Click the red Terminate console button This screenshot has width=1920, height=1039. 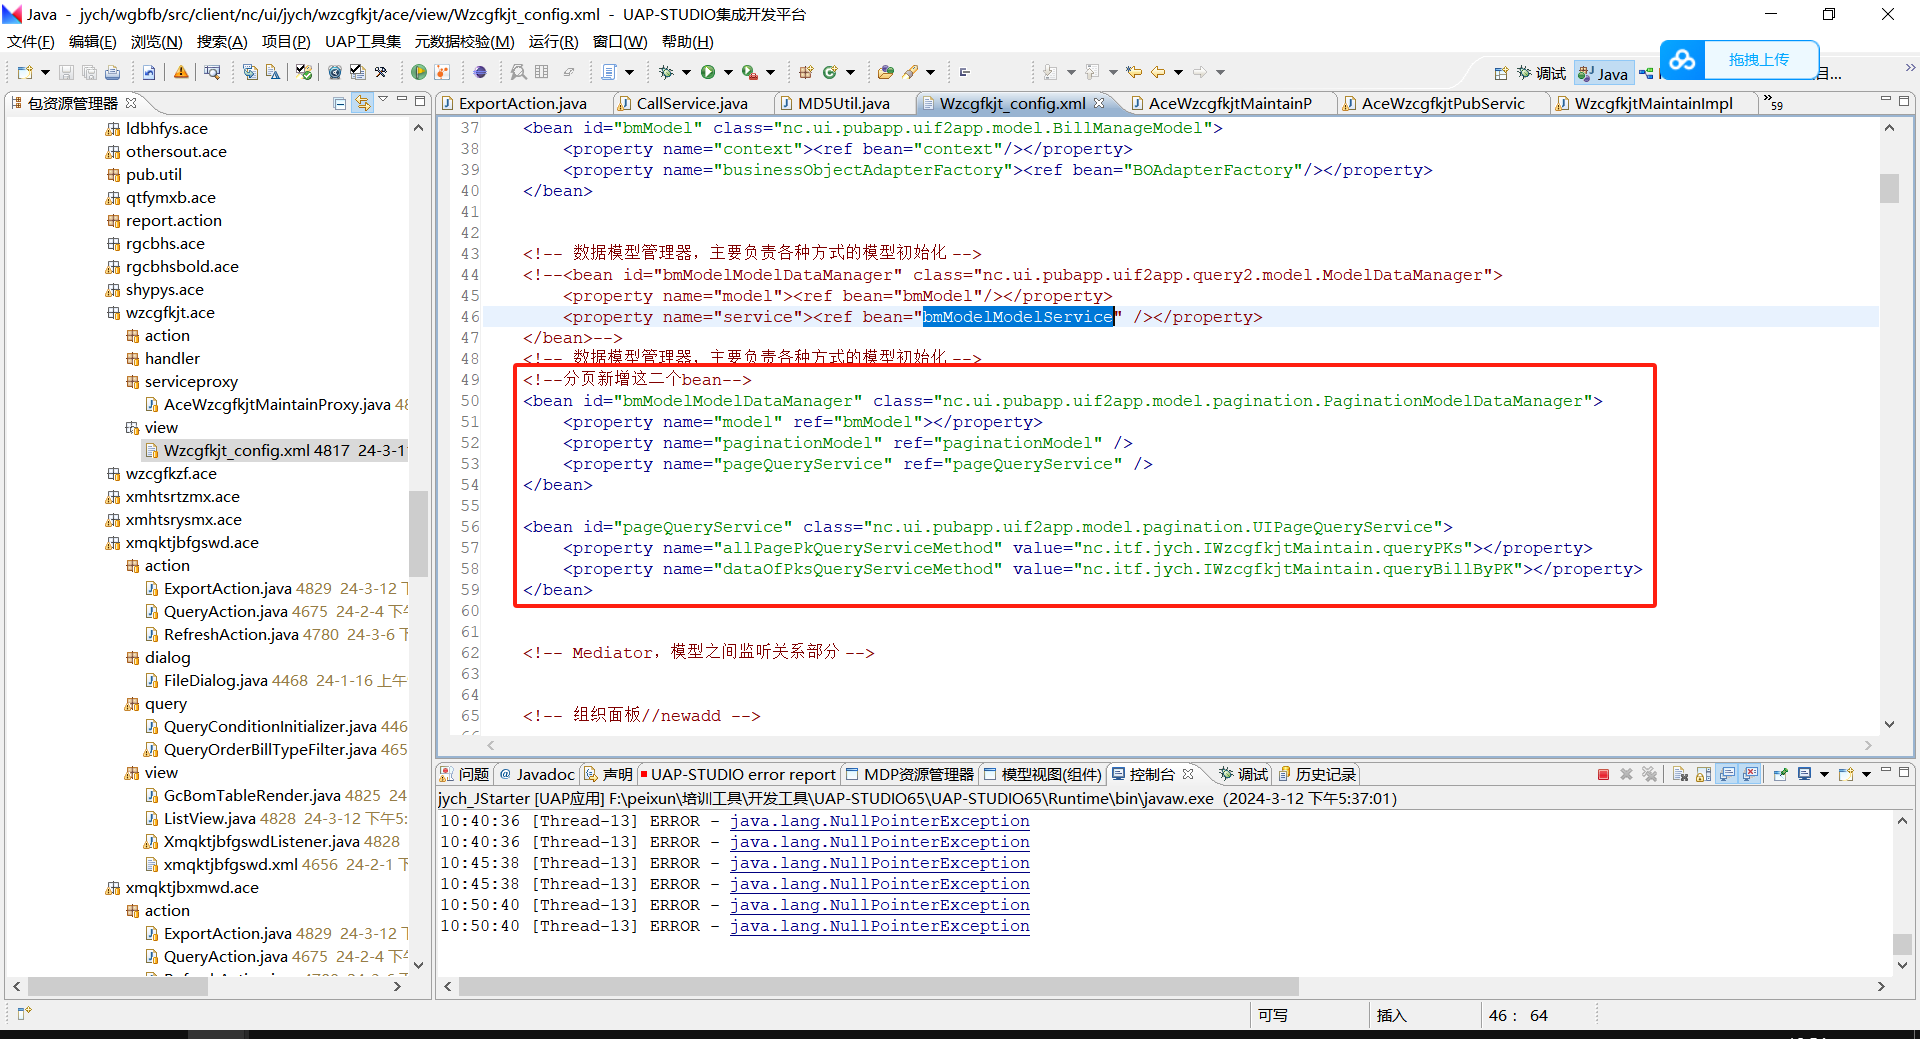click(x=1603, y=774)
